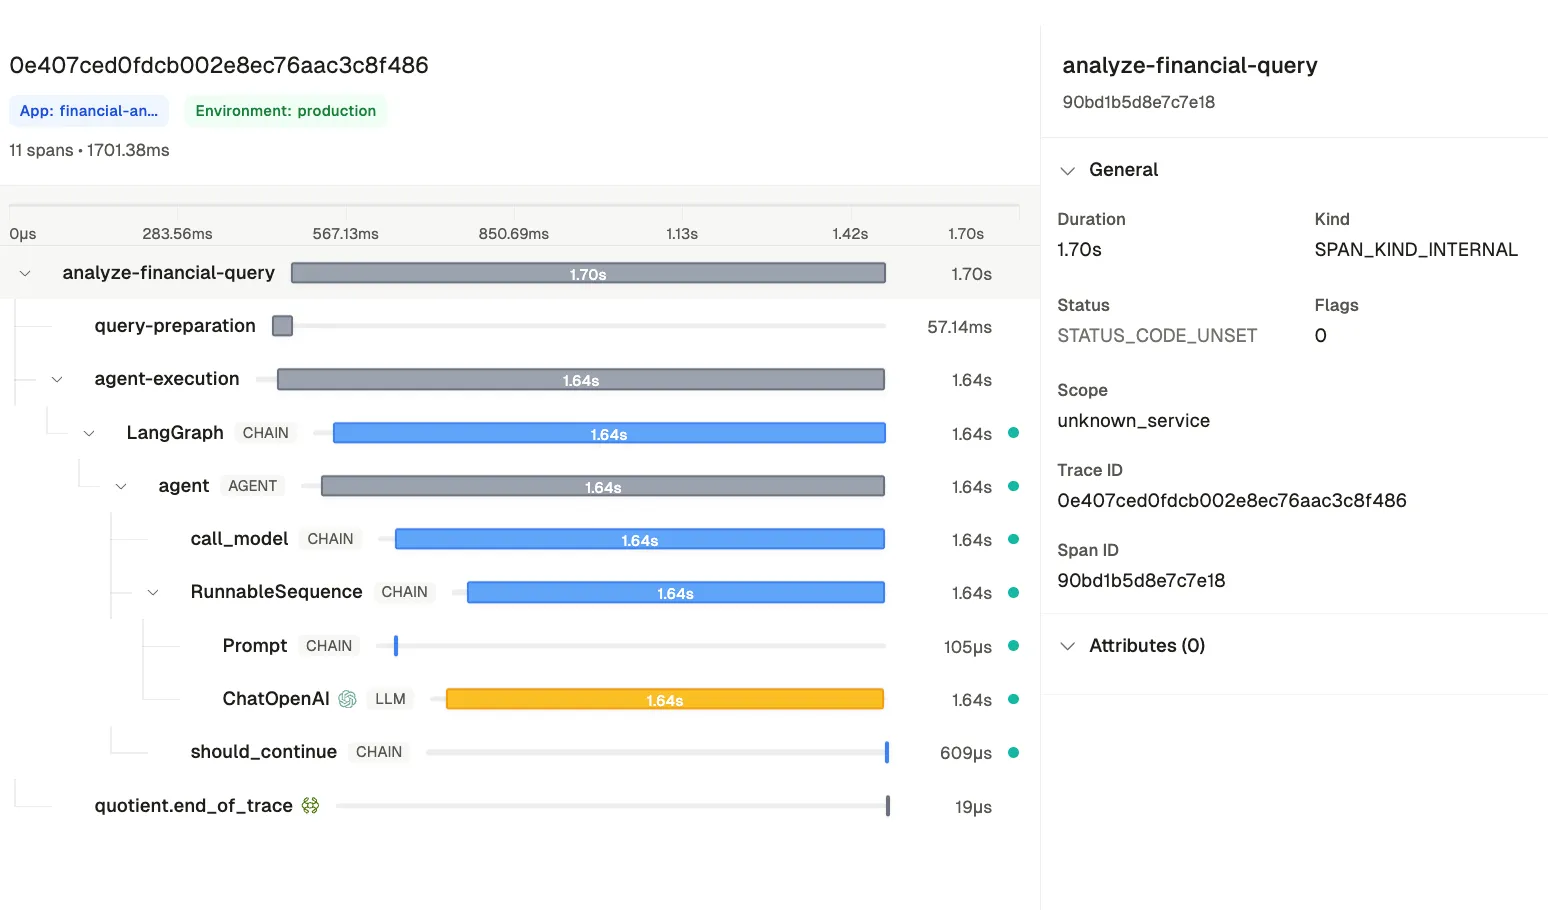Click the green status dot on LangGraph row
1548x910 pixels.
click(x=1013, y=433)
